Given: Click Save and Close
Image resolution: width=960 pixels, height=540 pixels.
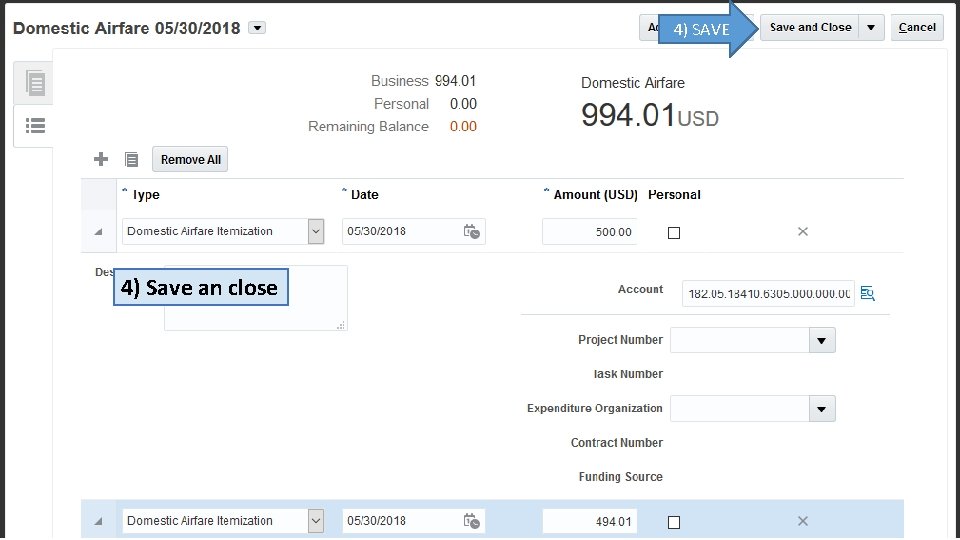Looking at the screenshot, I should pos(810,28).
